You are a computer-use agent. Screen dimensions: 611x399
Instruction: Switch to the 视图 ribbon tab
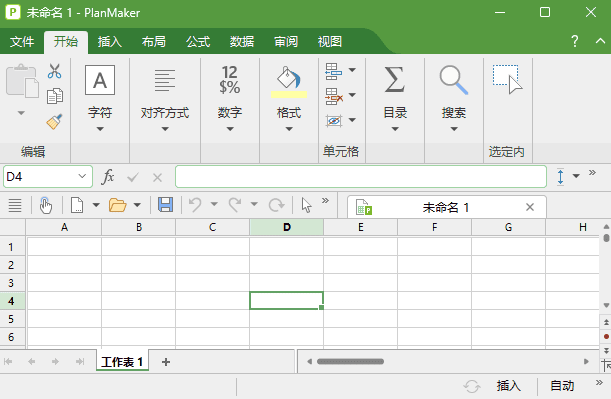330,41
